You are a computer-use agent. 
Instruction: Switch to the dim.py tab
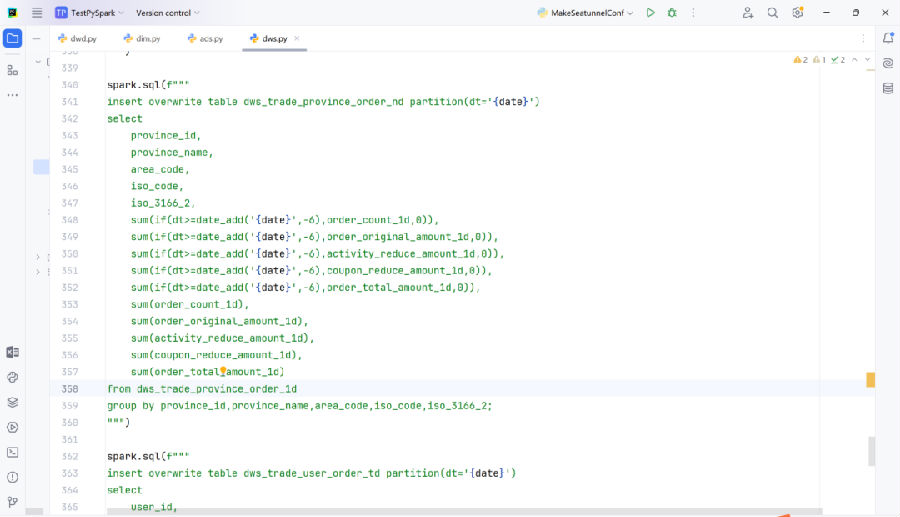148,39
